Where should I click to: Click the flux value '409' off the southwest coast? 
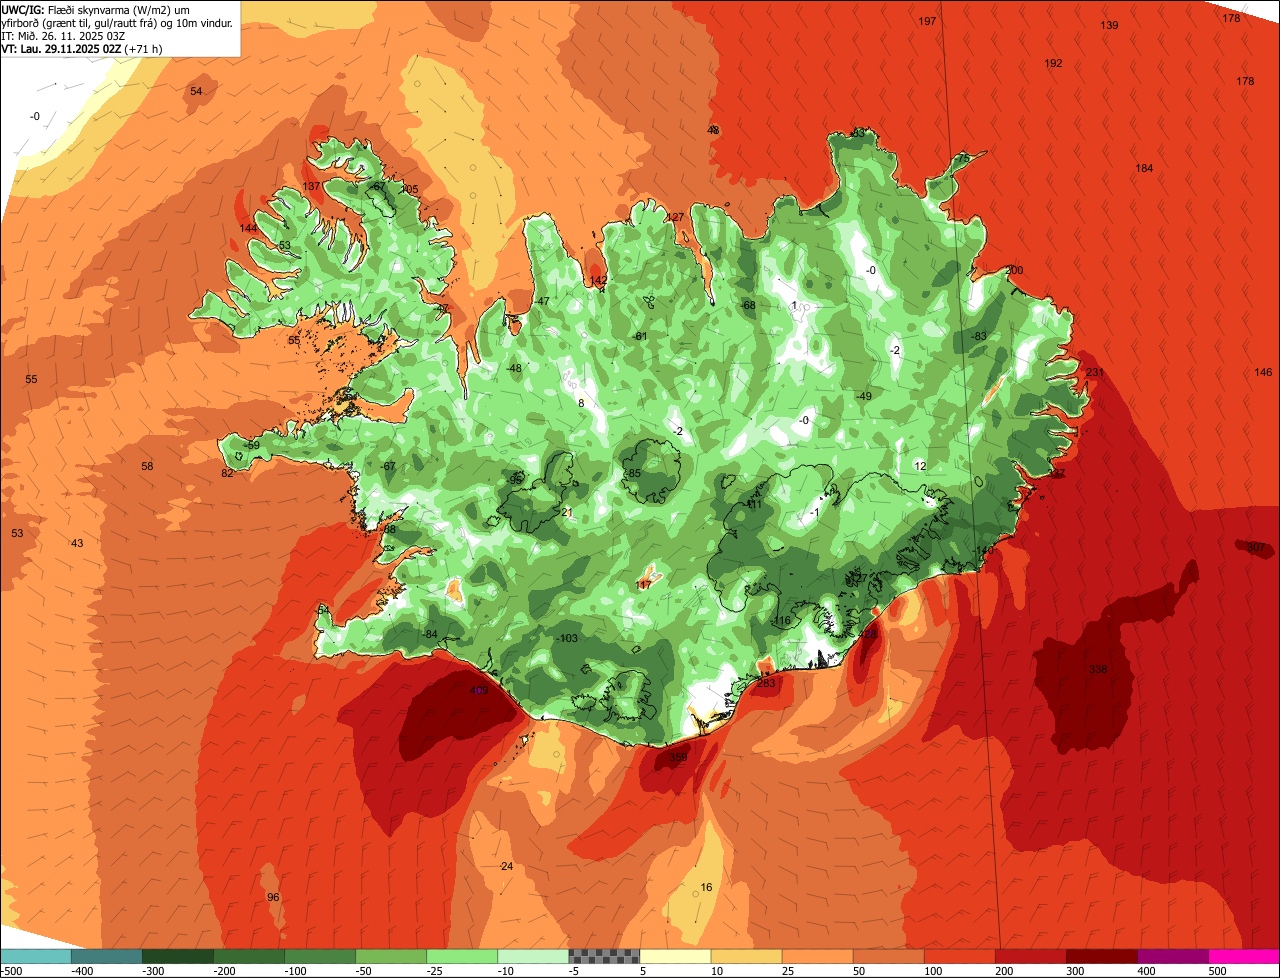[479, 691]
